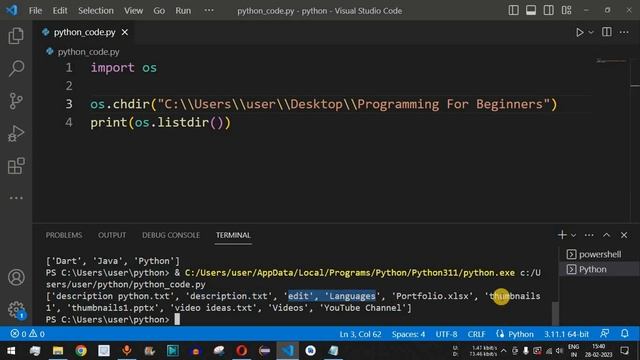Close the terminal panel
Viewport: 640px width, 360px height.
[624, 235]
